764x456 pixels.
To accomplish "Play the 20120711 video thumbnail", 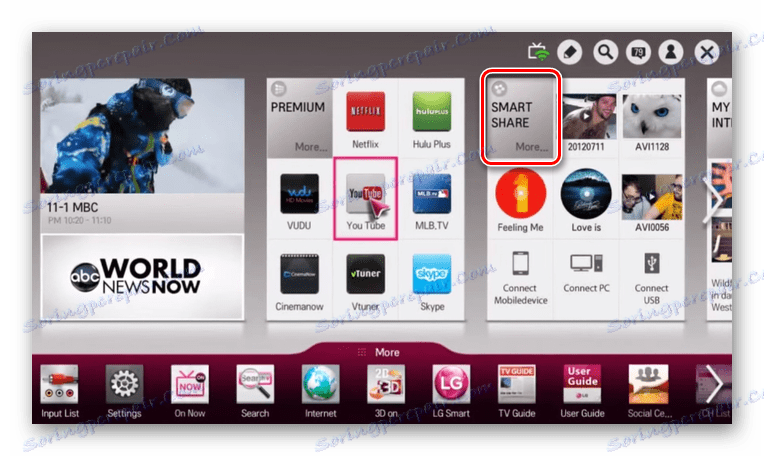I will tap(586, 117).
